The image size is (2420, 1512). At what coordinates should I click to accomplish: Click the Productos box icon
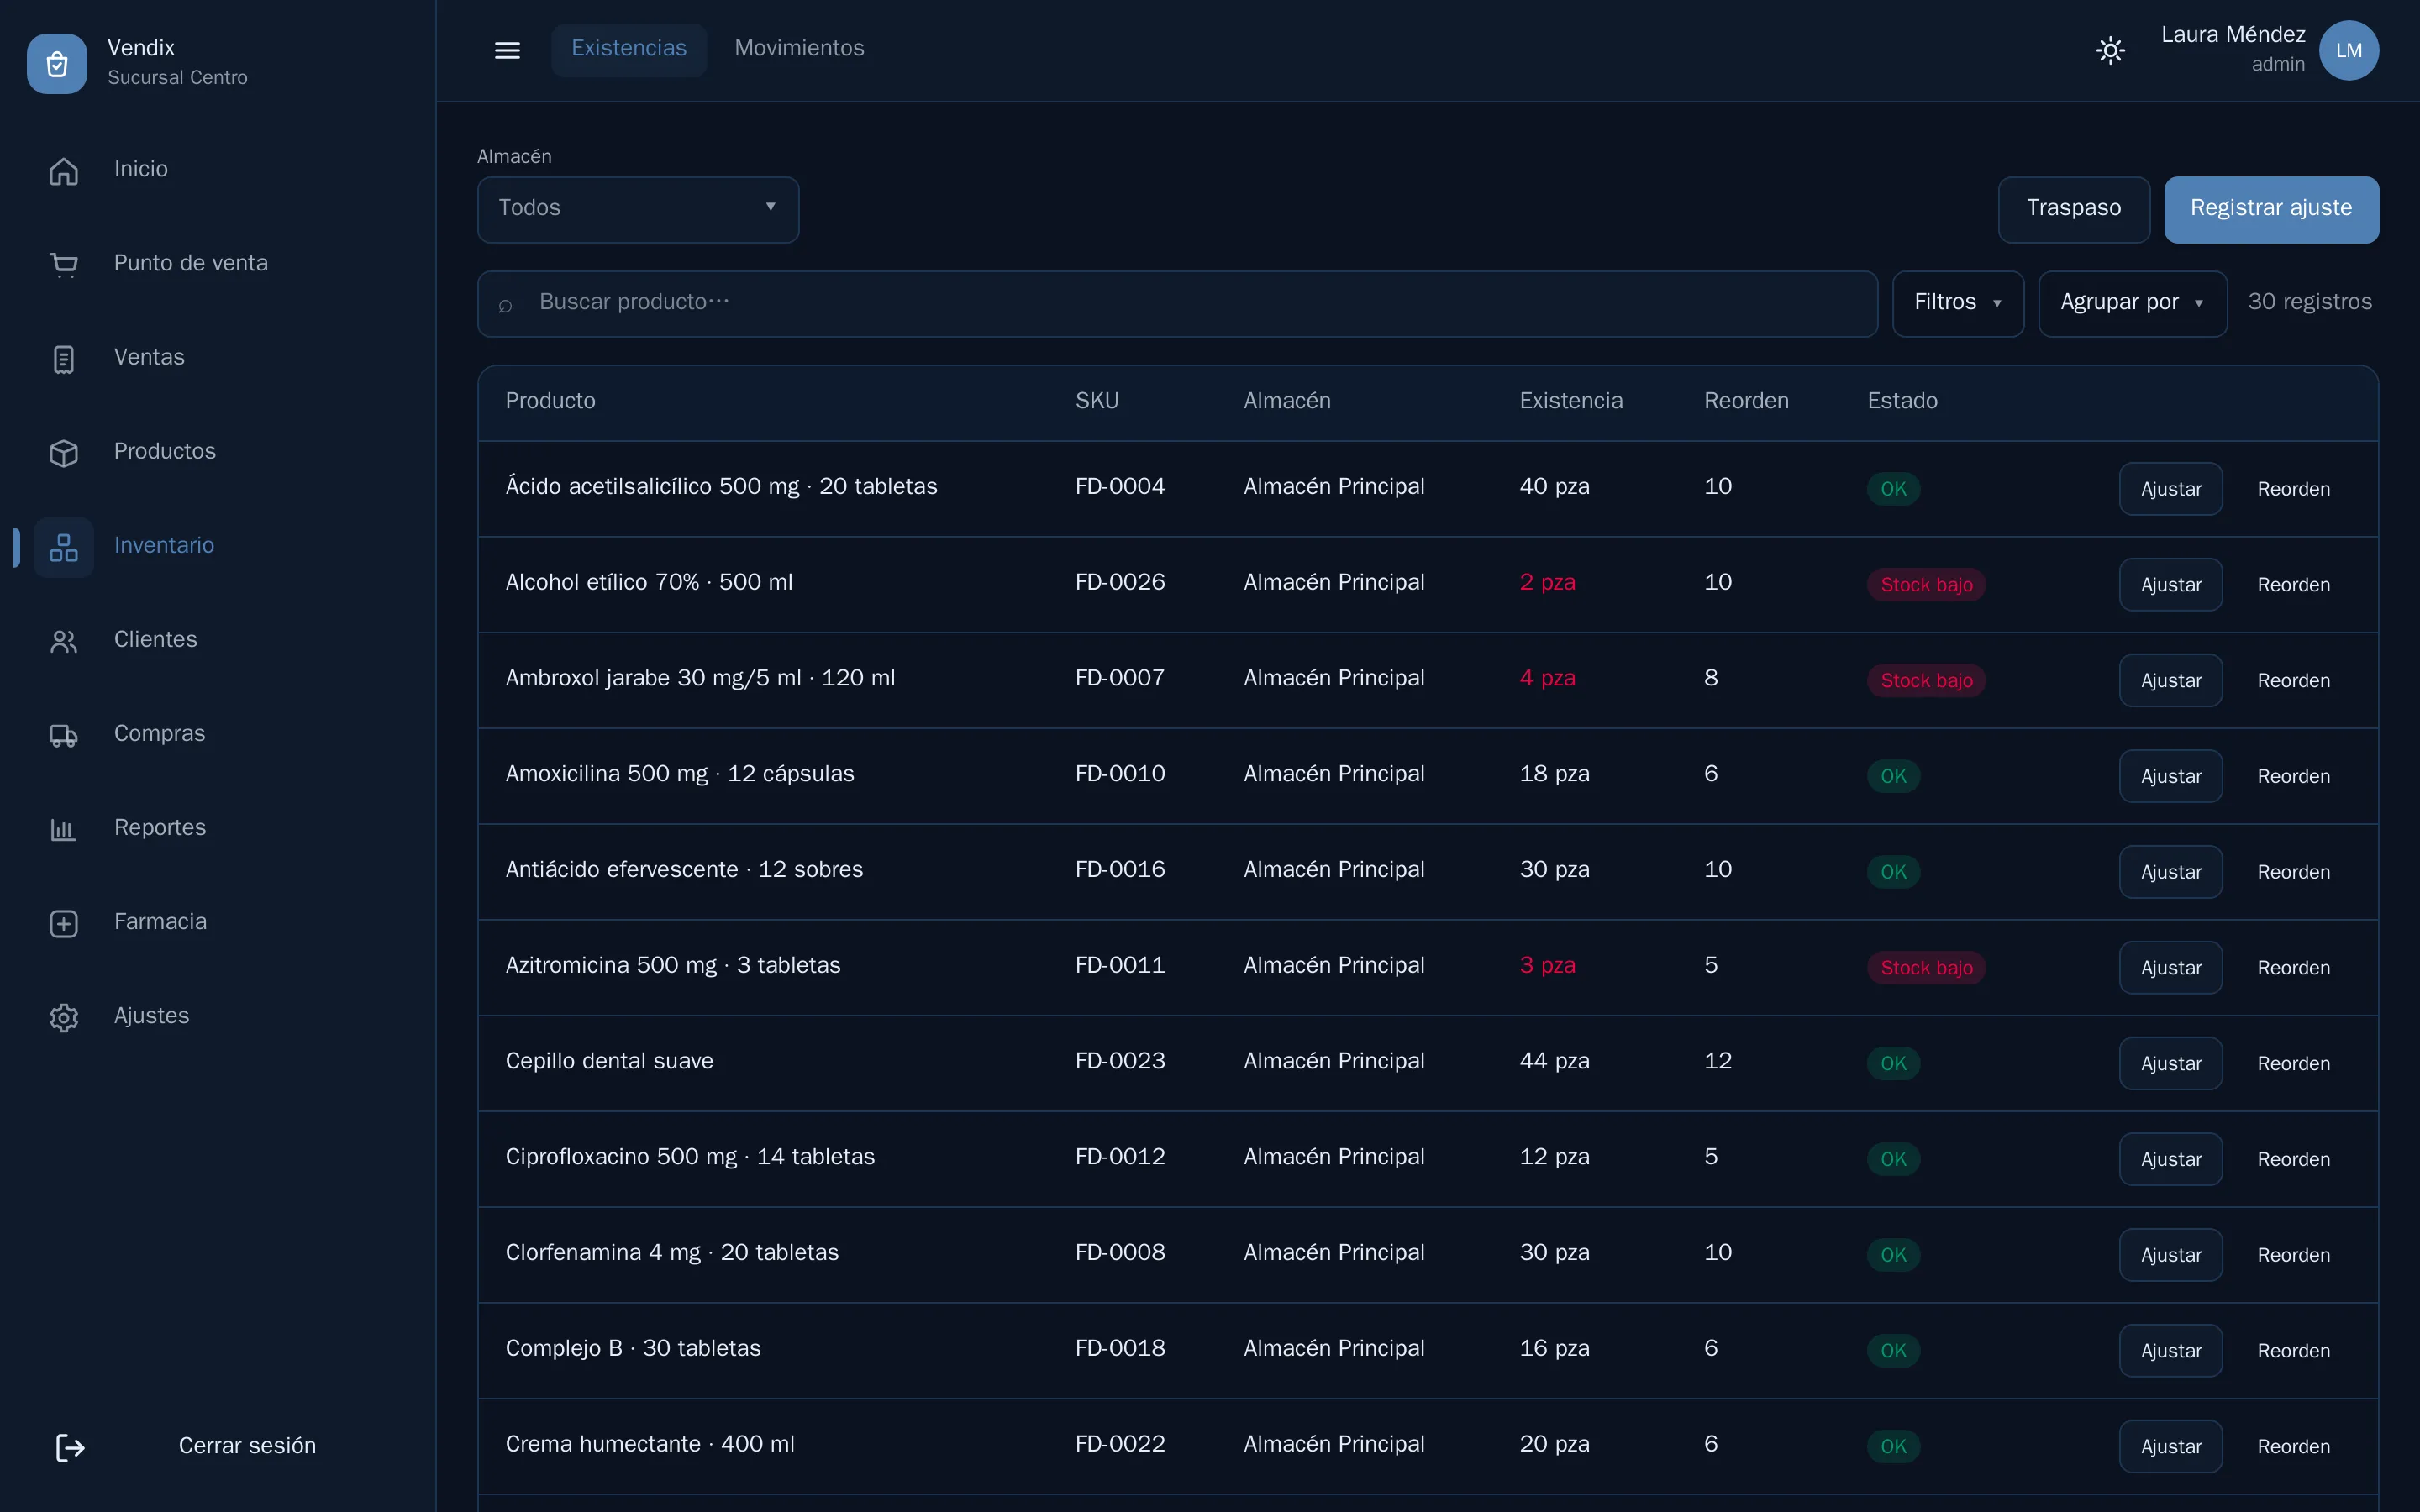coord(64,453)
